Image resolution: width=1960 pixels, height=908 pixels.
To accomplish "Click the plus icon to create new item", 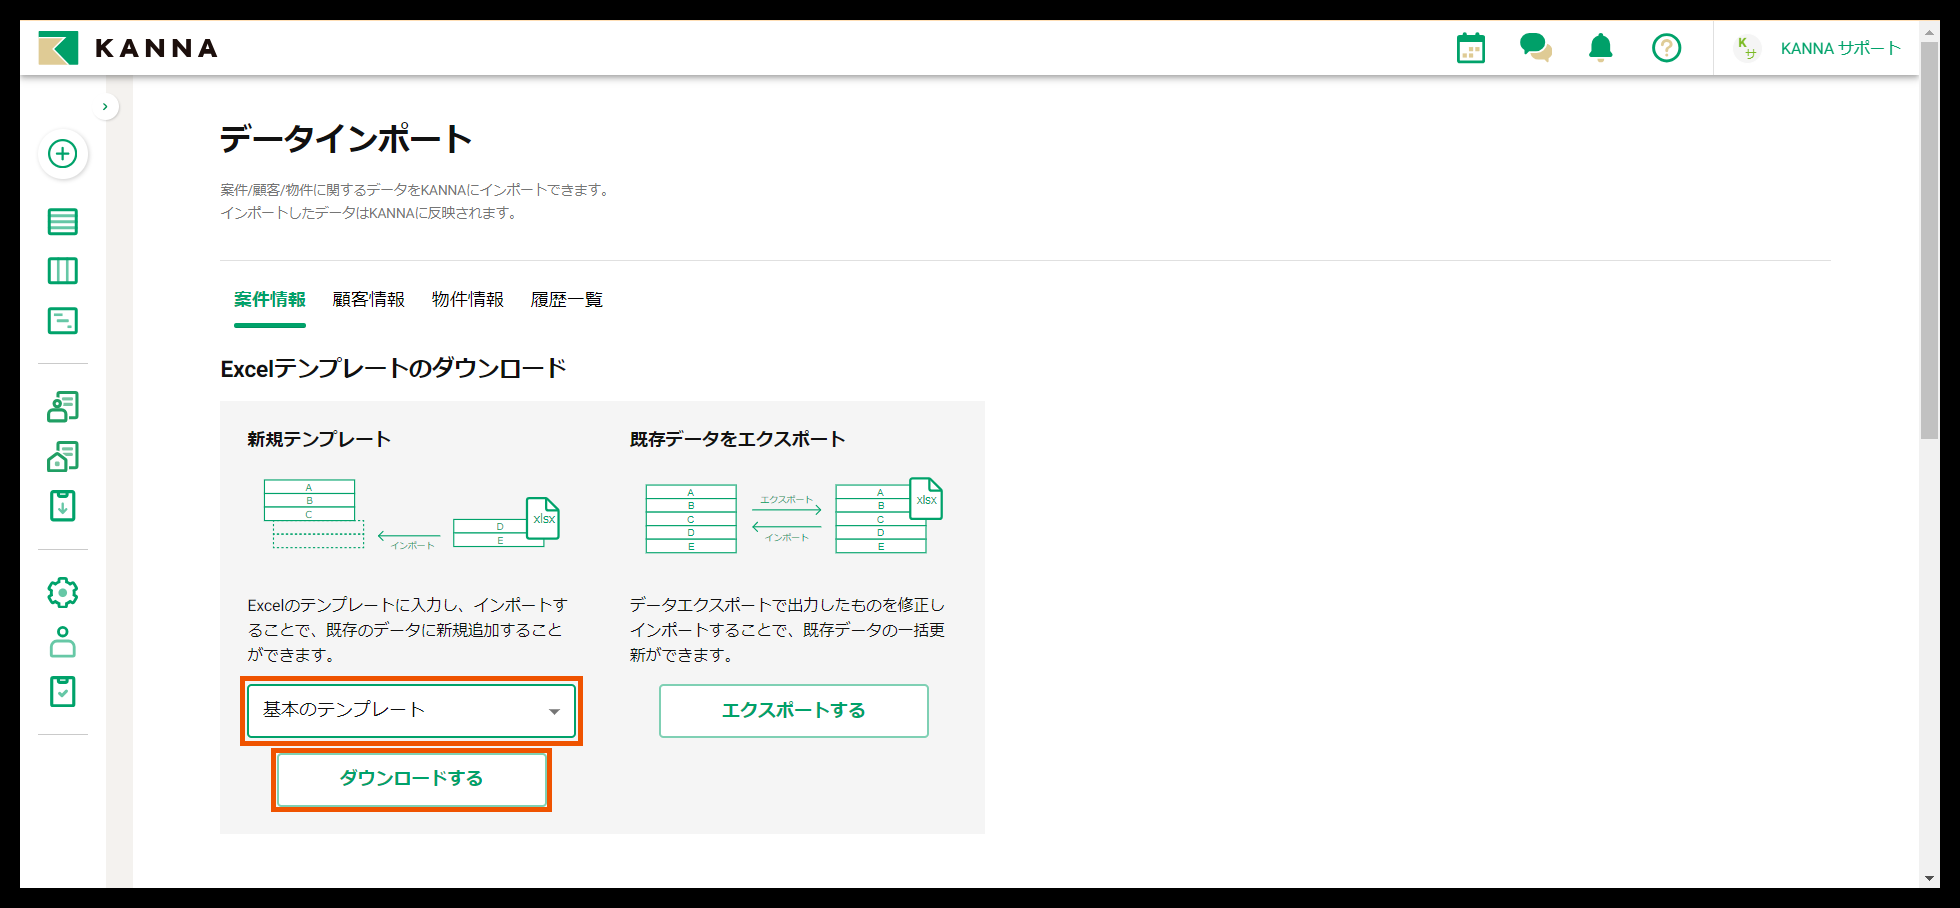I will click(62, 155).
